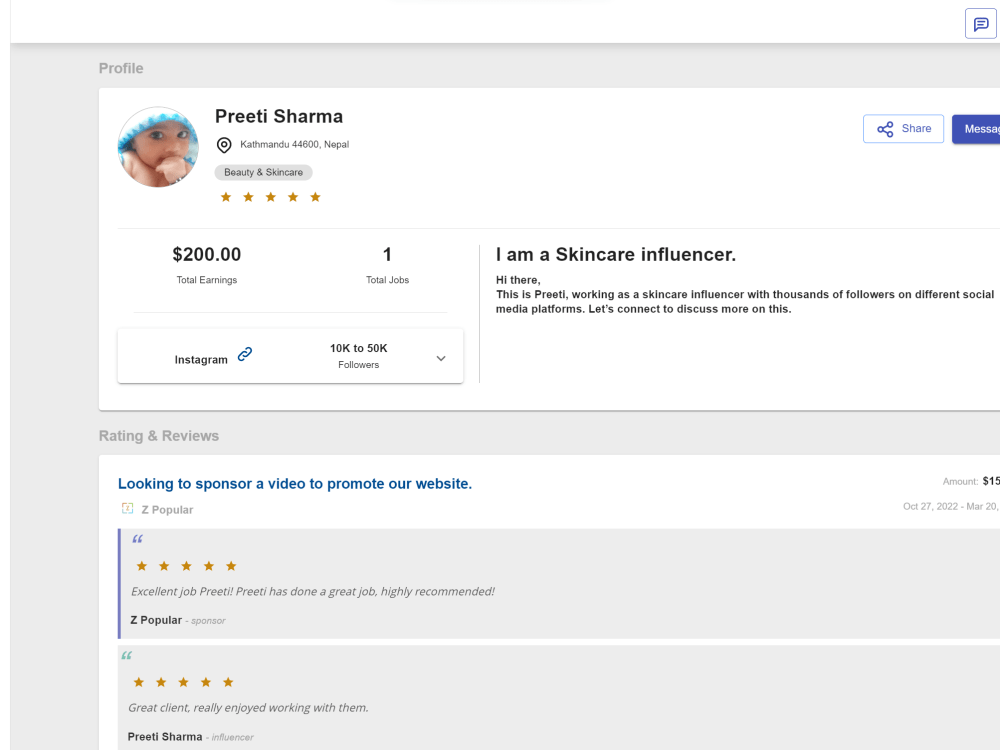Click the 10K to 50K followers text

pyautogui.click(x=358, y=348)
